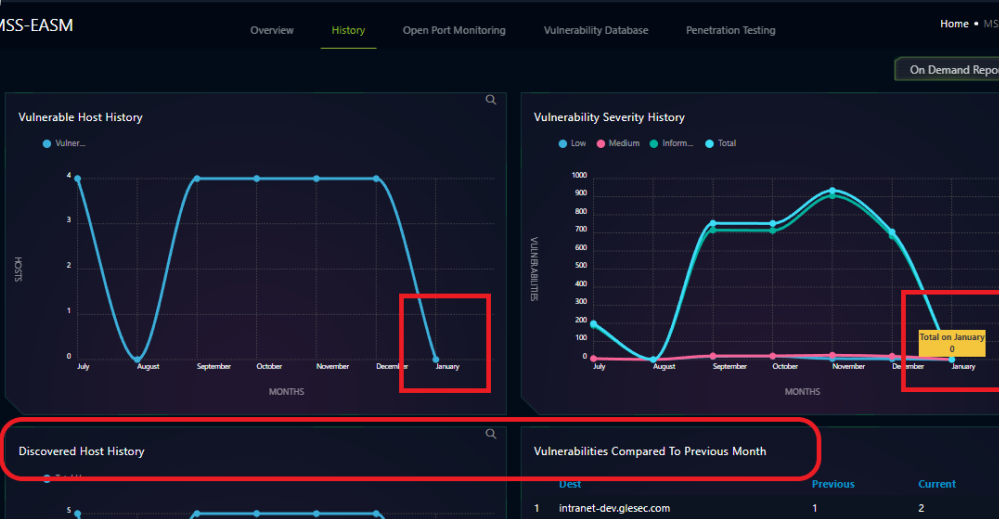
Task: Click the Vulnerable Host History magnifier icon
Action: pyautogui.click(x=490, y=100)
